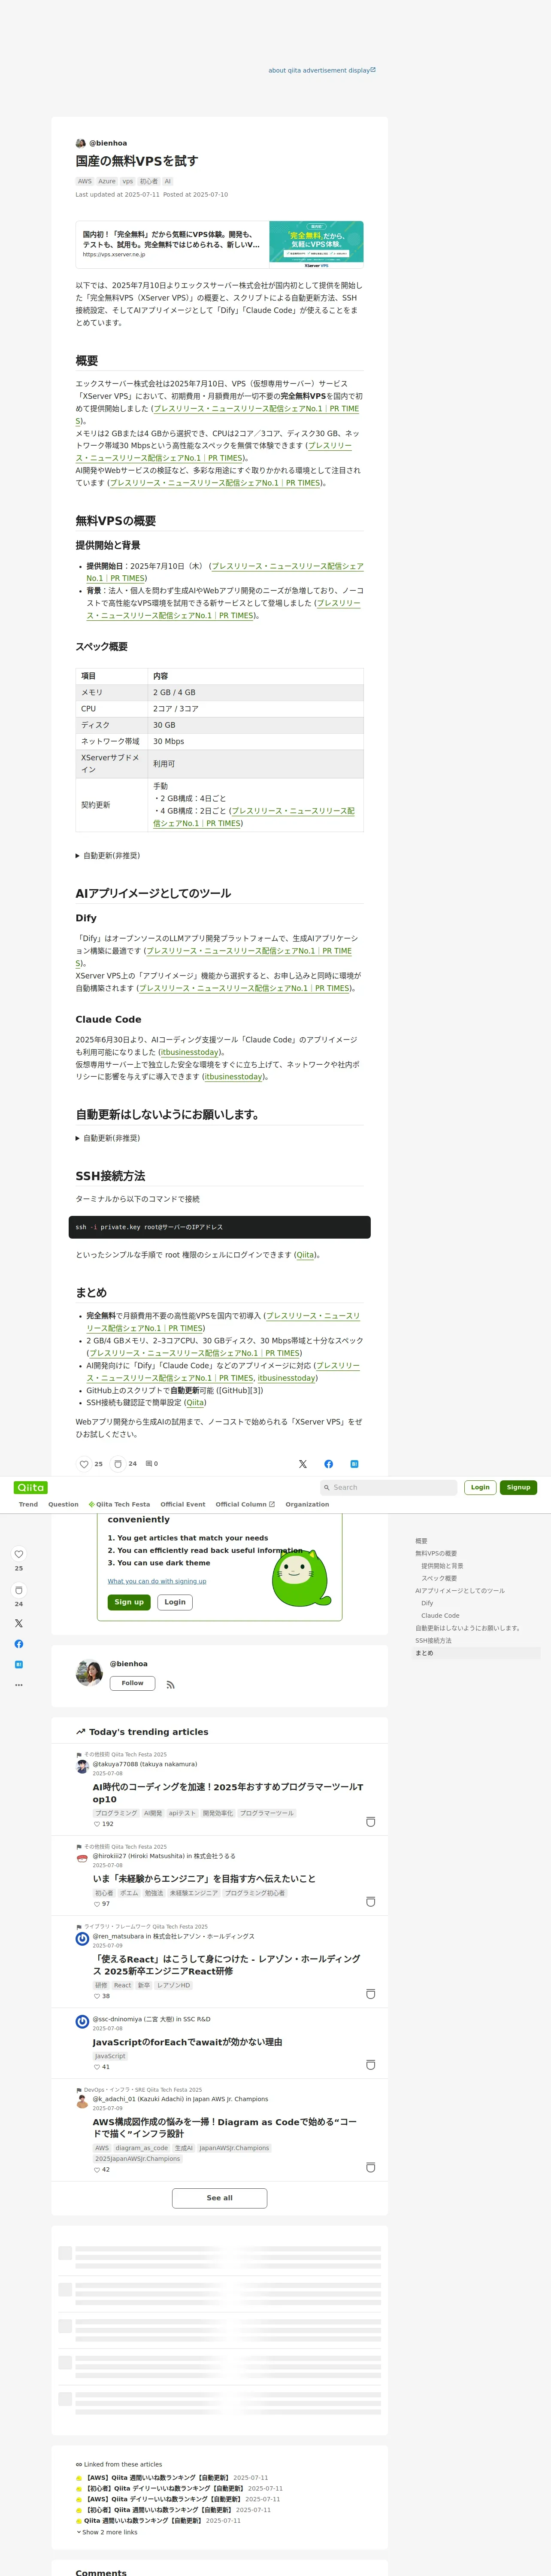Open trending article いま「未経験からエンジニア」
The width and height of the screenshot is (551, 2576).
point(204,1879)
